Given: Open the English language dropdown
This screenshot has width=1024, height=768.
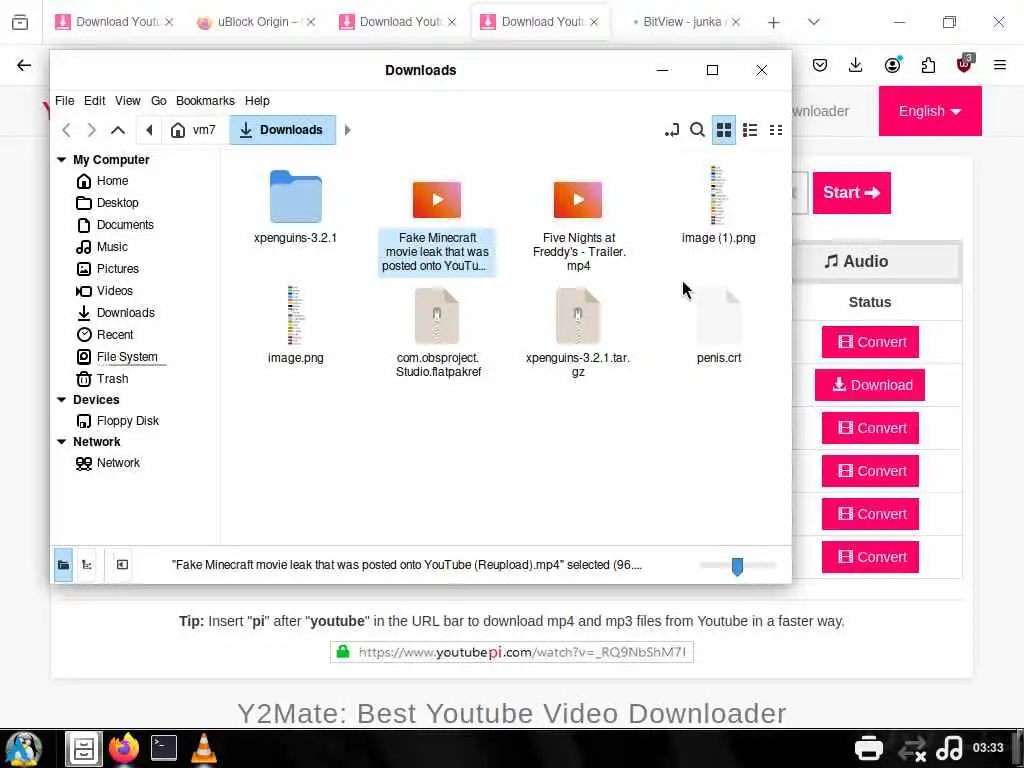Looking at the screenshot, I should (x=929, y=111).
